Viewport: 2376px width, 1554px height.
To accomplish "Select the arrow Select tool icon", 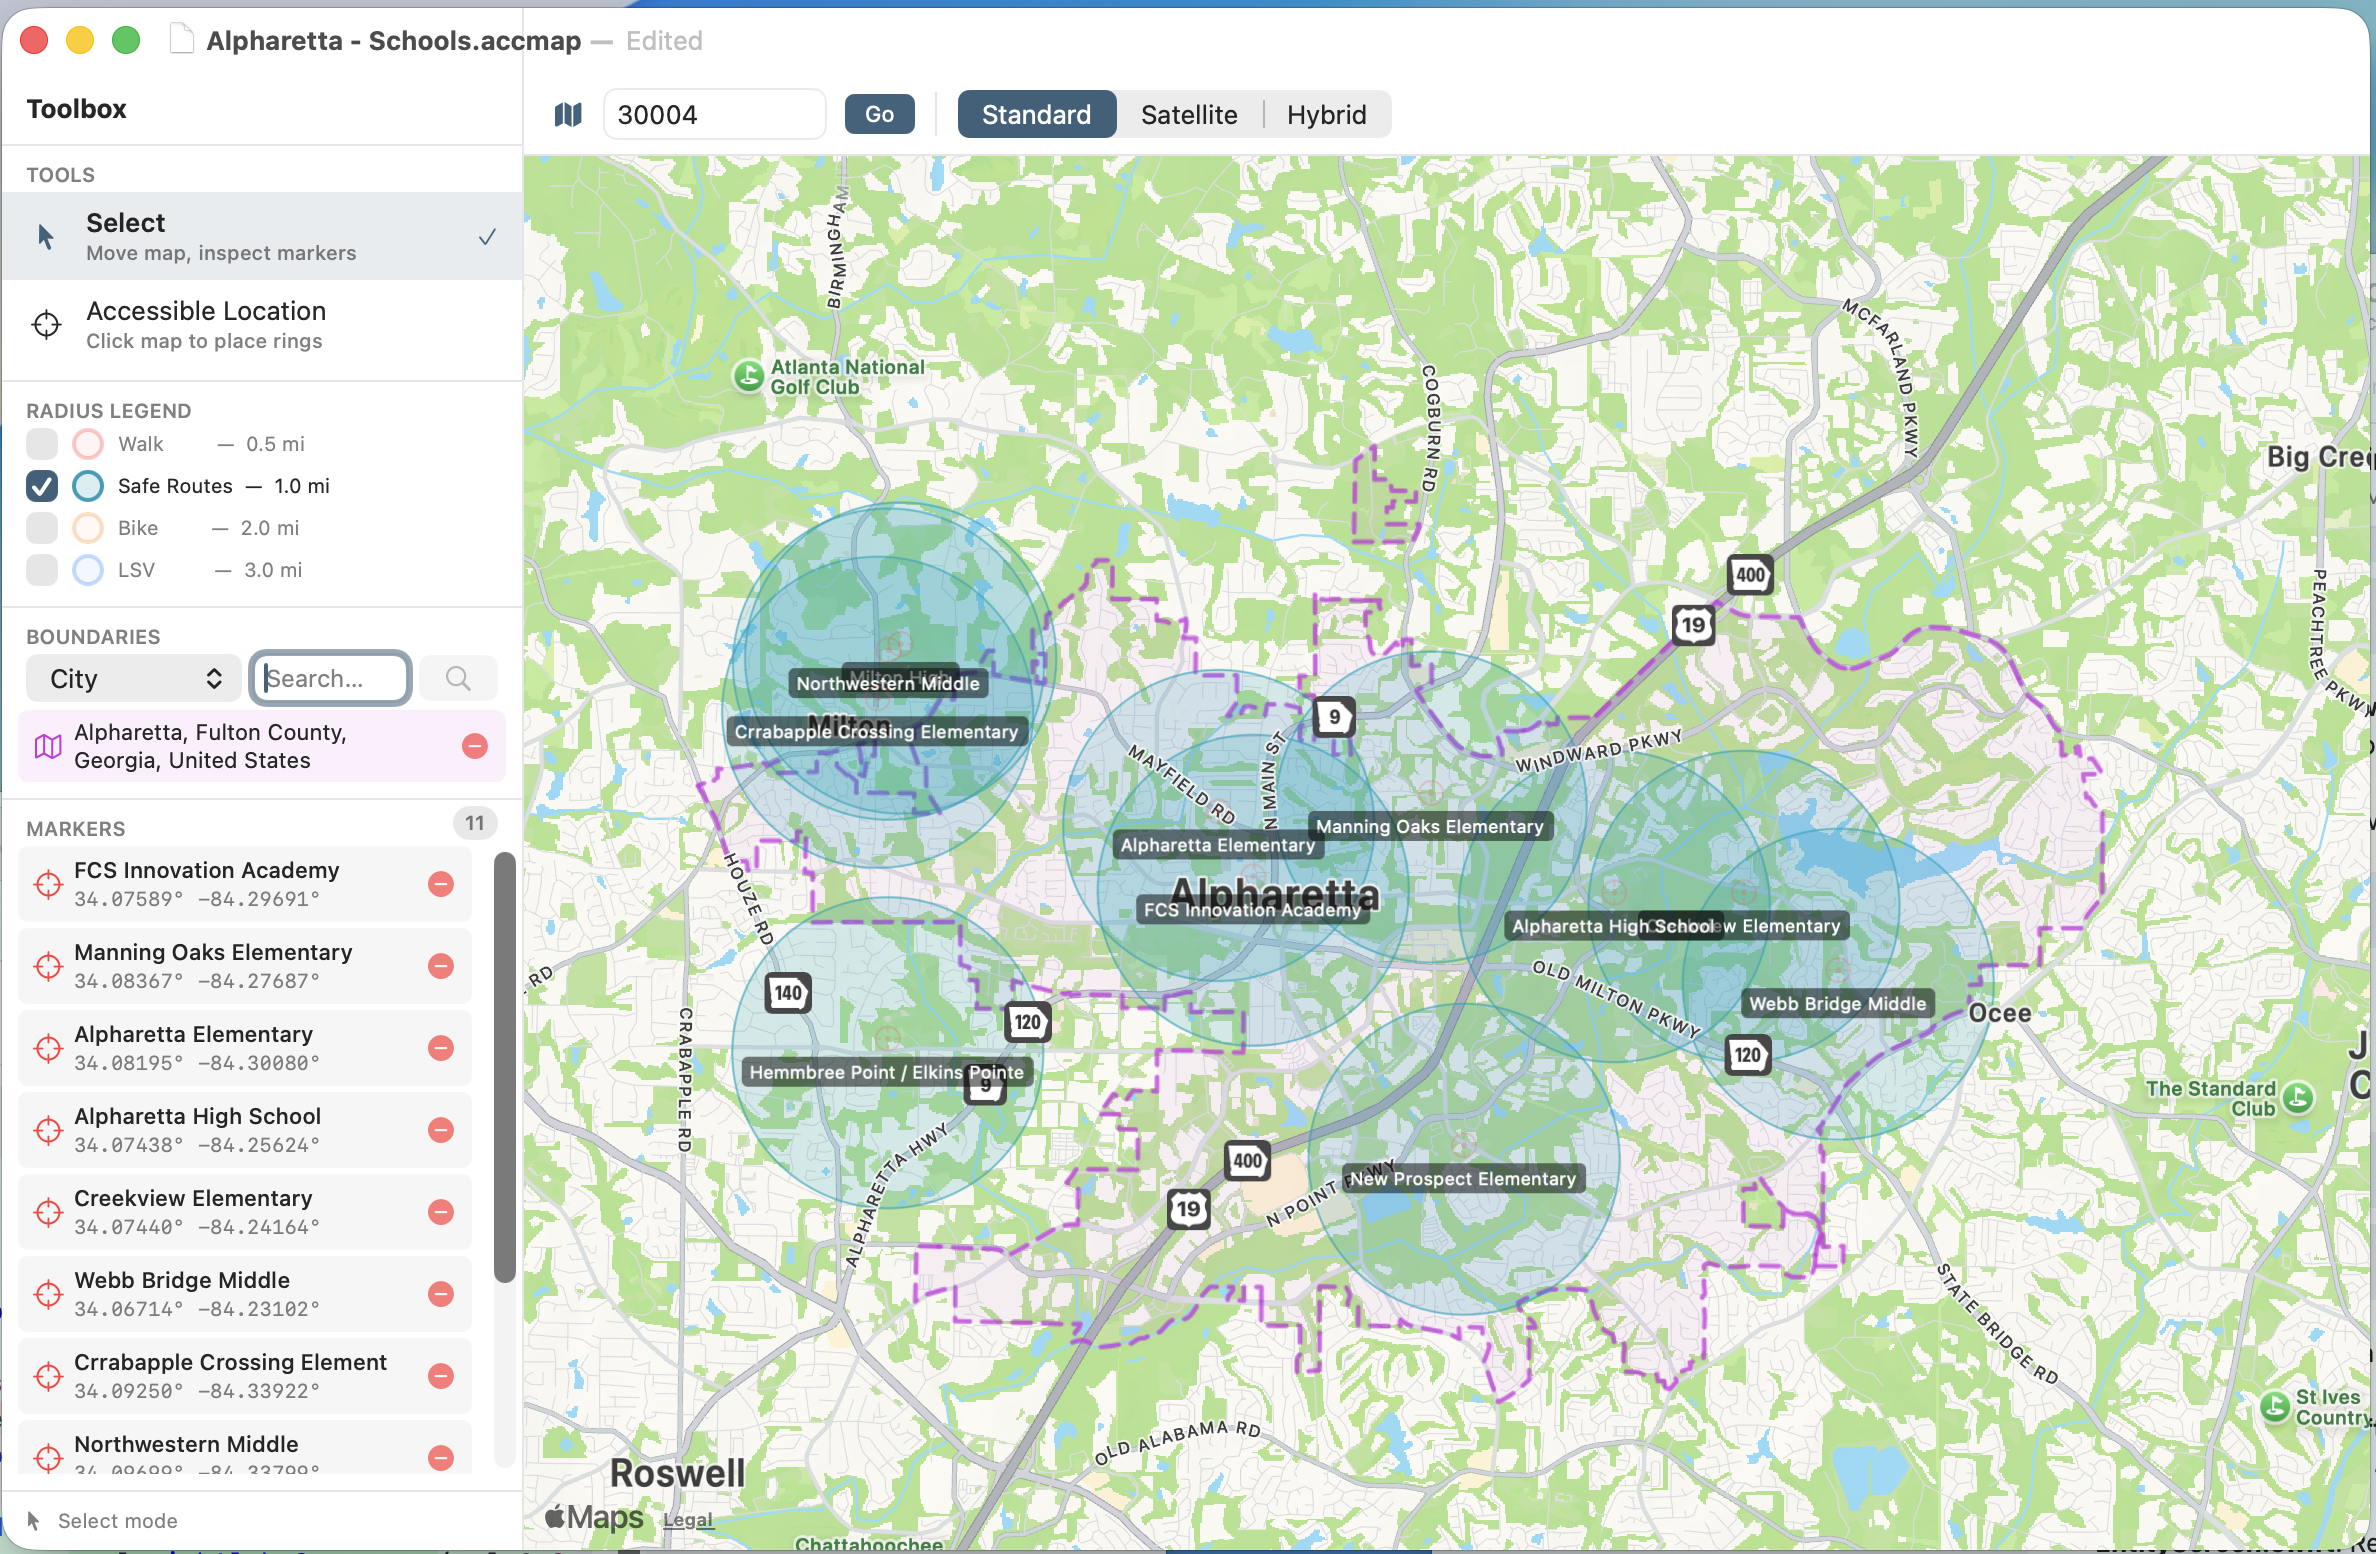I will click(45, 237).
